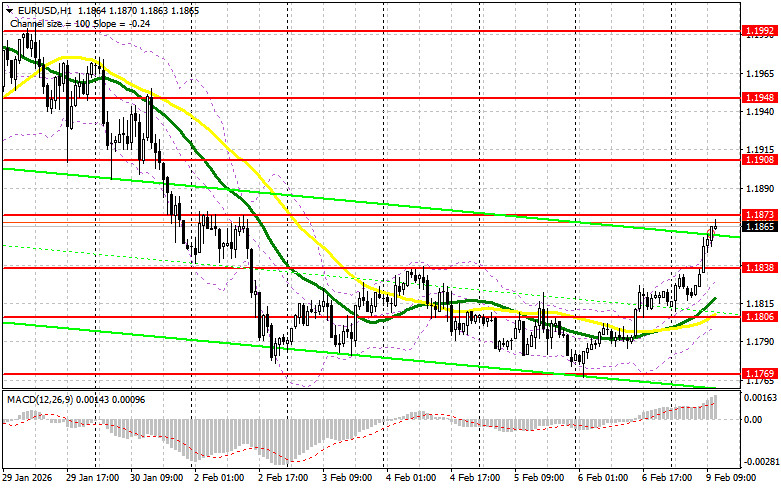Viewport: 781px width, 489px height.
Task: Click the red 1.1806 price level label
Action: click(x=760, y=316)
